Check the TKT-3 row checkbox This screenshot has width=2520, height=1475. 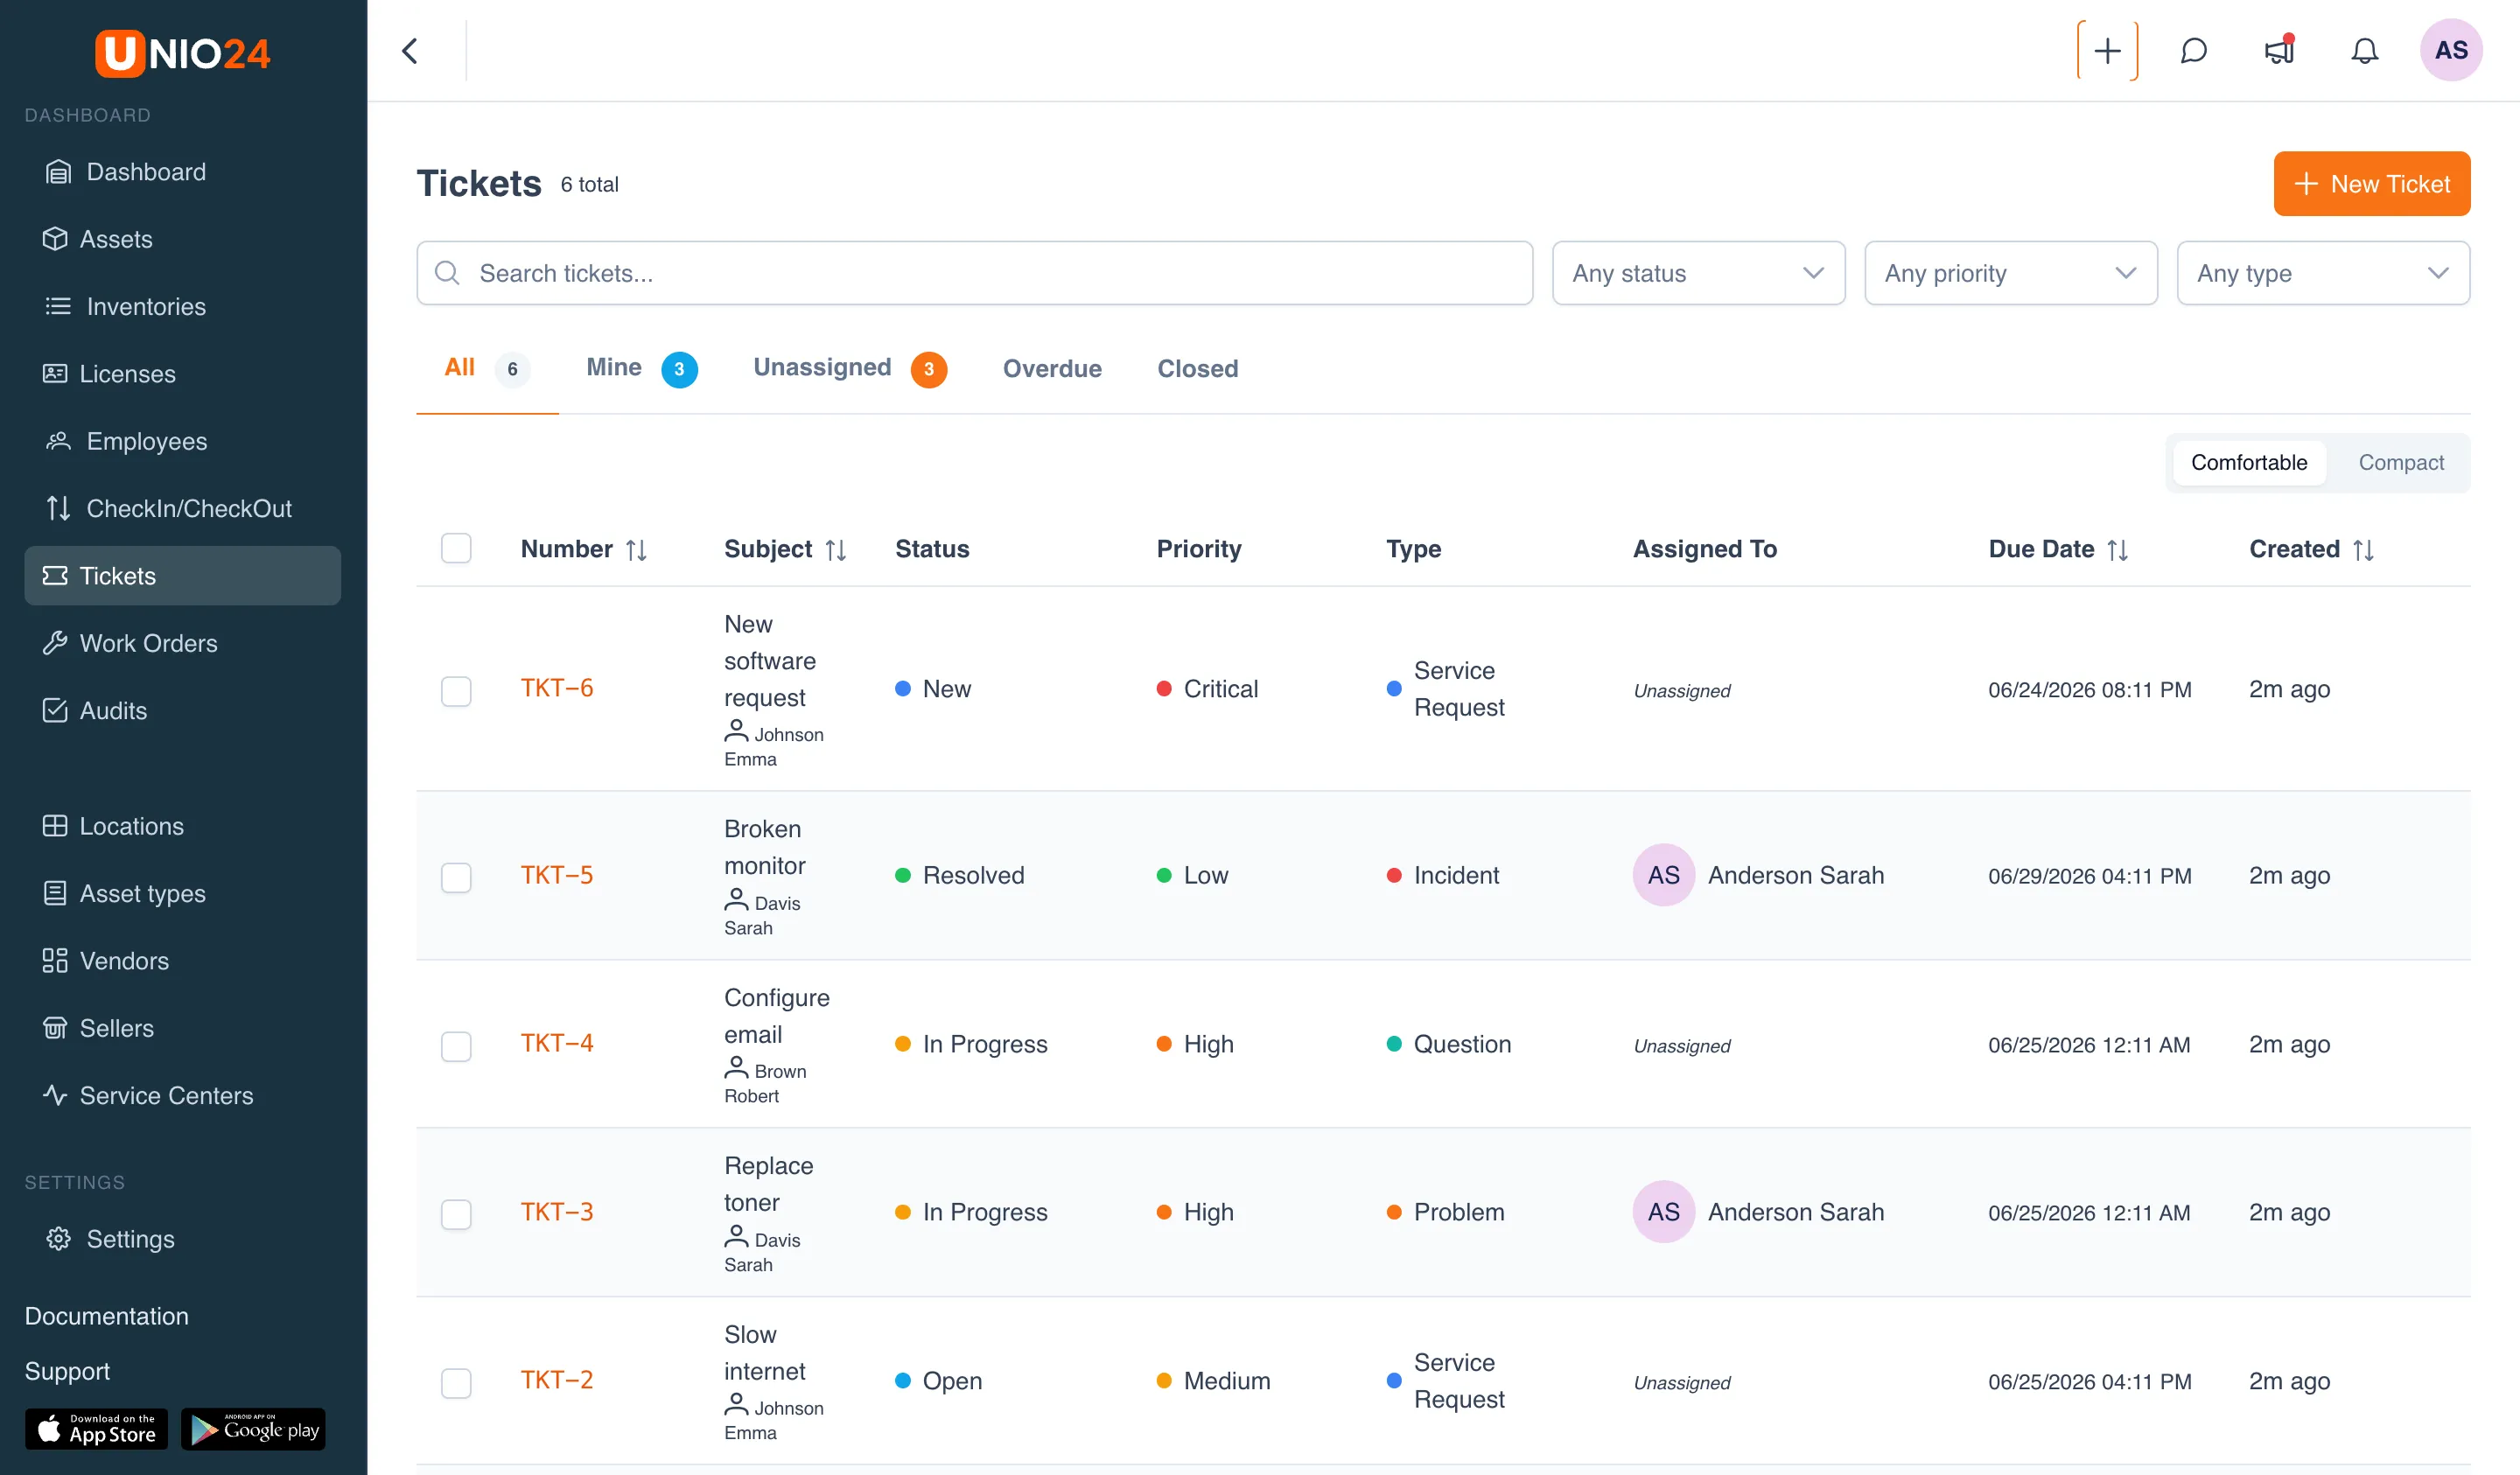click(x=456, y=1214)
